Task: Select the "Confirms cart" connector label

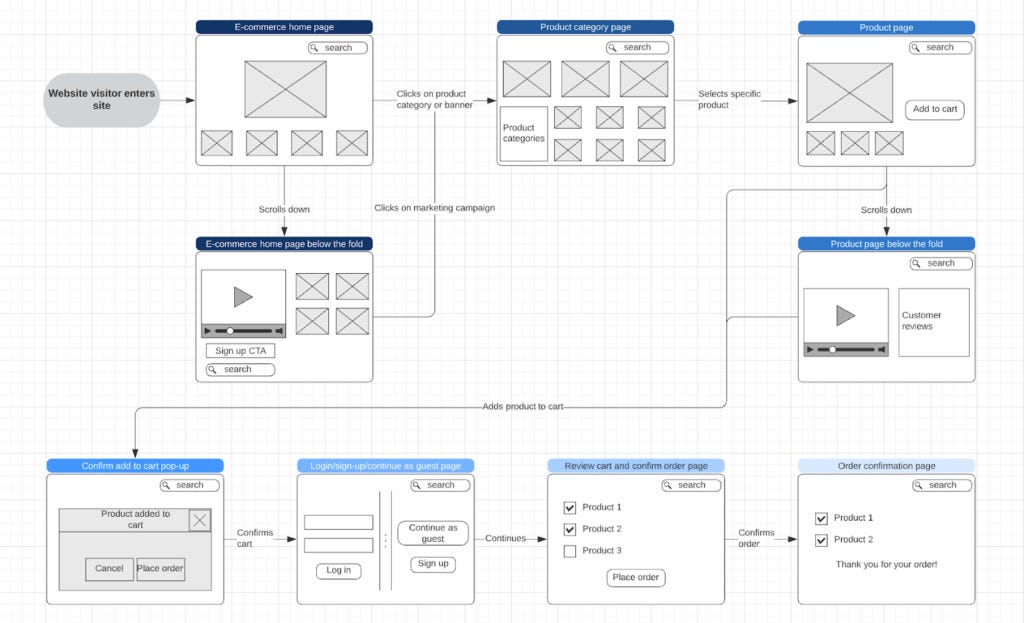Action: pos(255,538)
